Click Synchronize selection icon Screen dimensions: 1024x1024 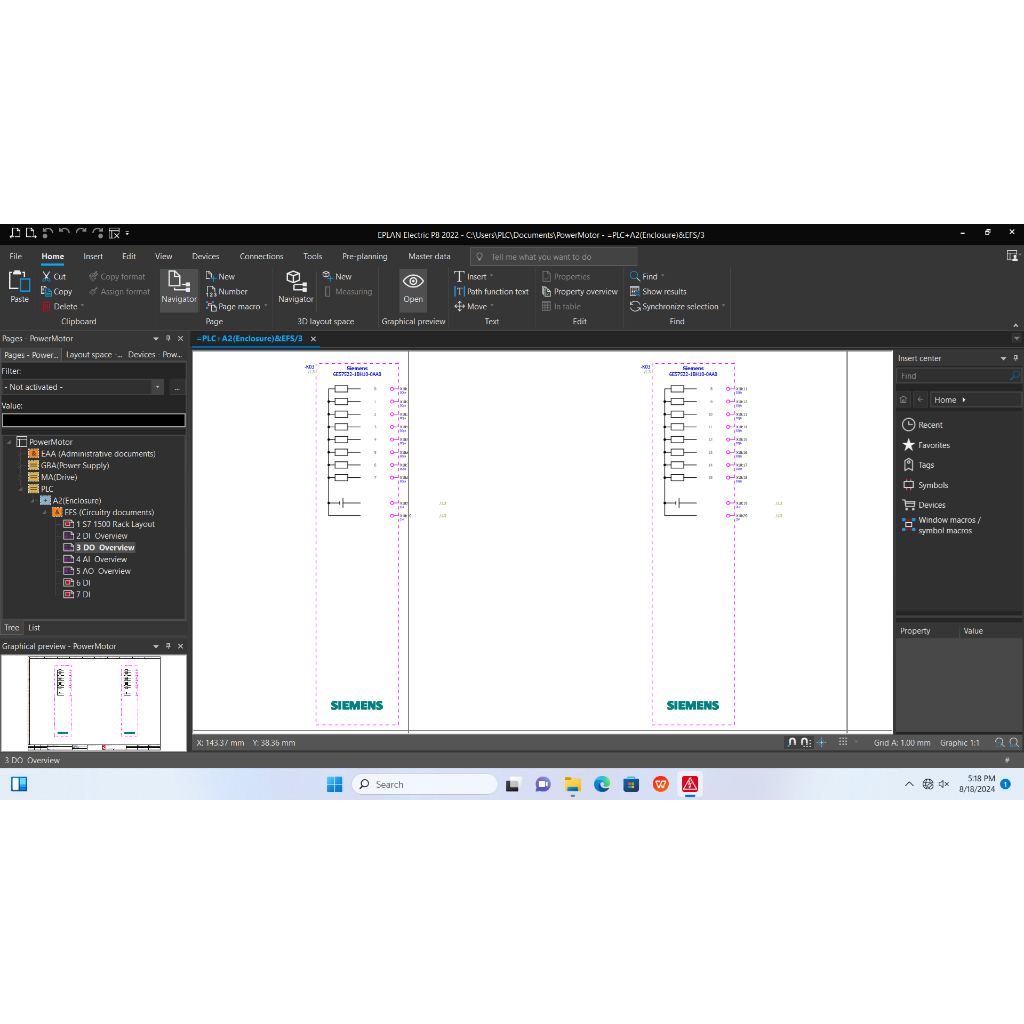[634, 306]
